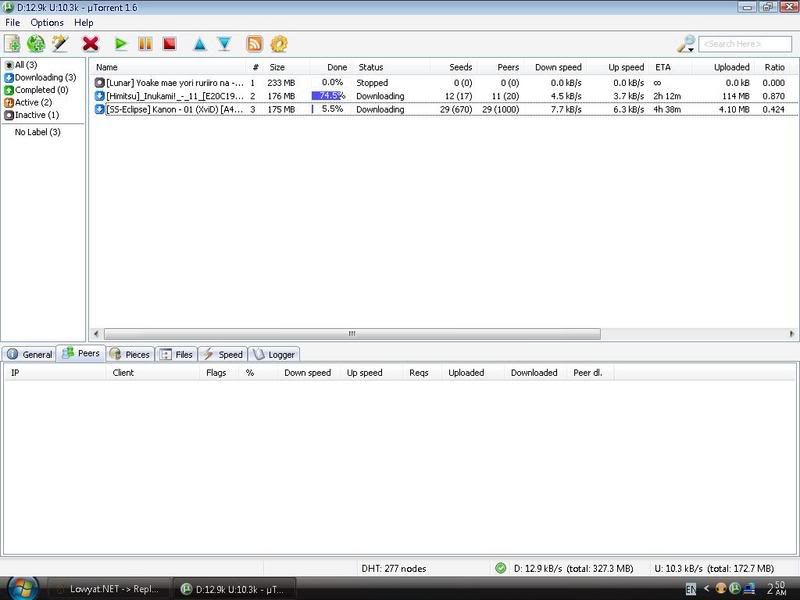The image size is (800, 600).
Task: Sort torrents by Size column
Action: click(277, 67)
